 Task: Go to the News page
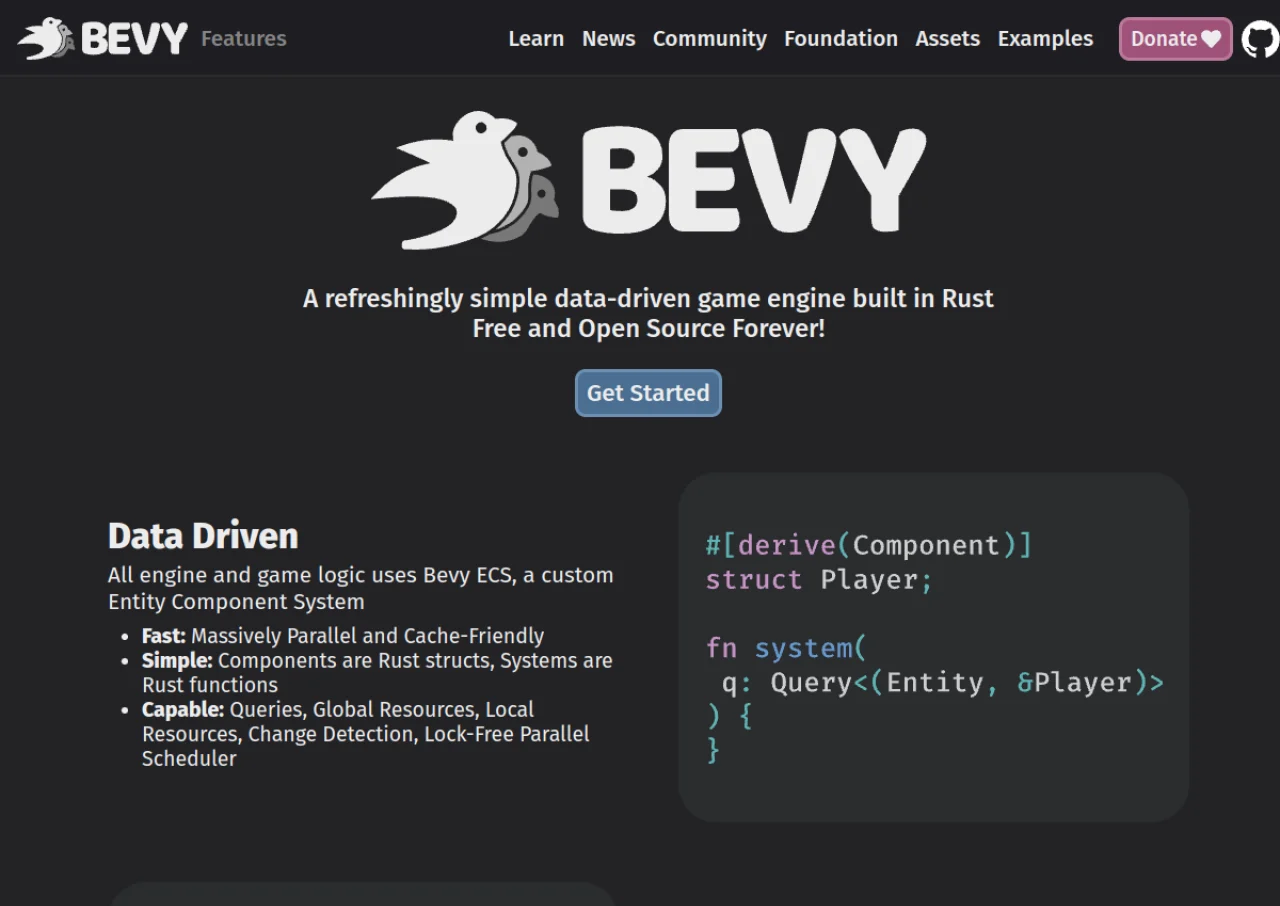(x=609, y=39)
